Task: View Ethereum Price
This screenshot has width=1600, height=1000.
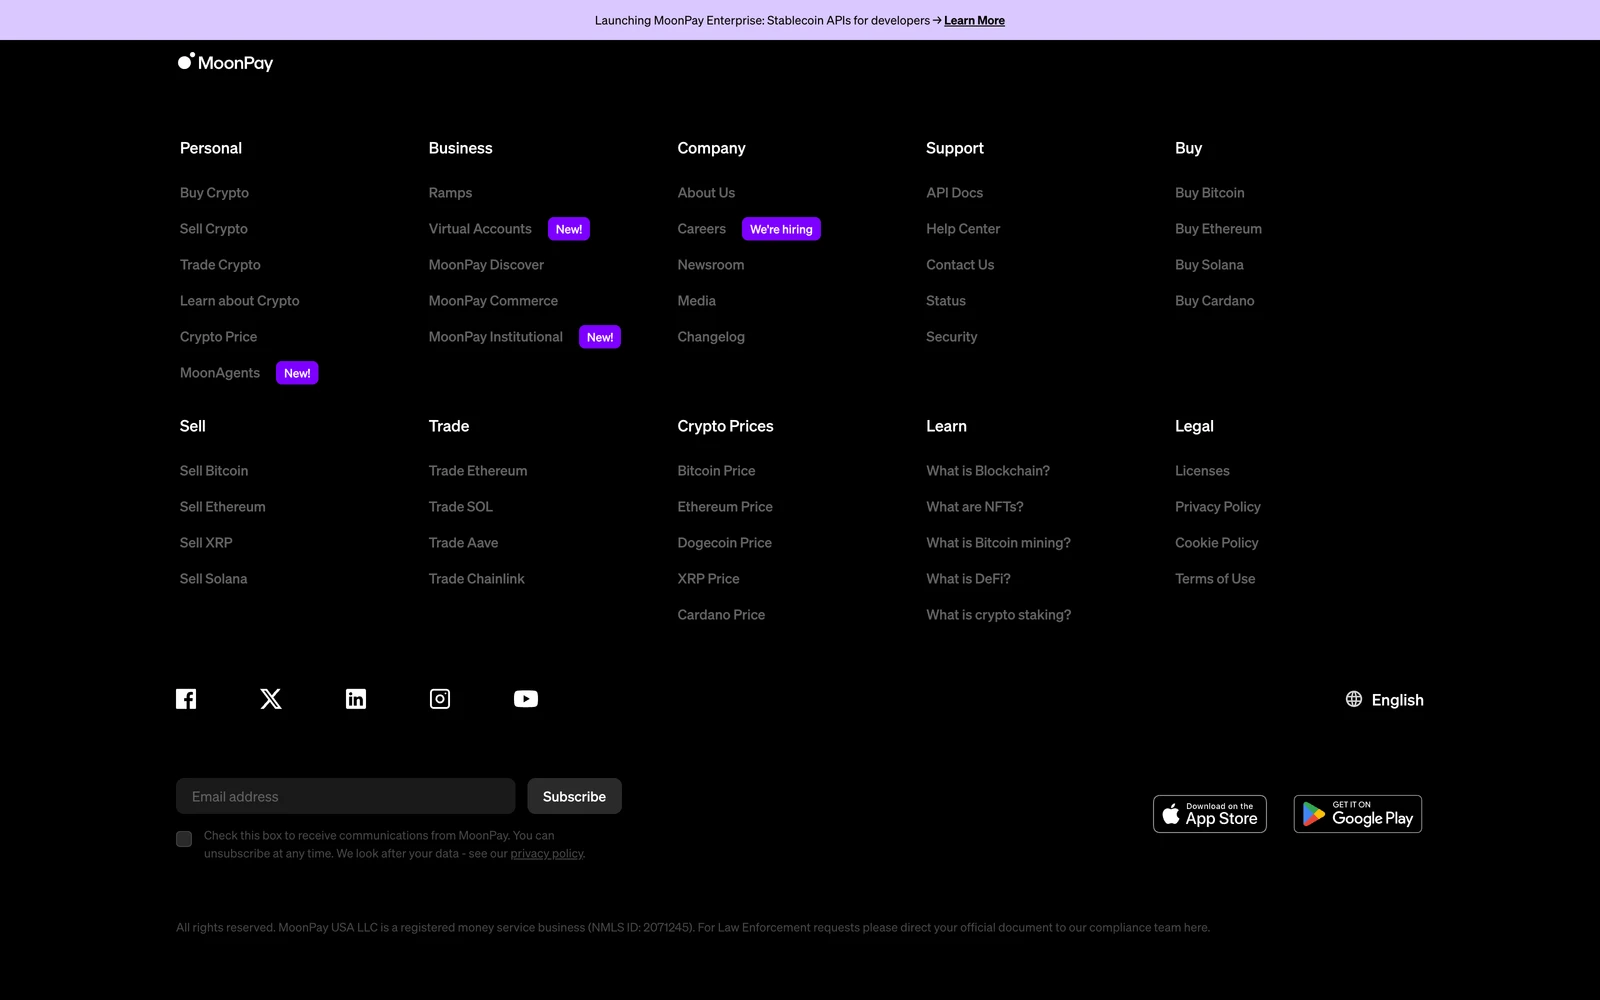Action: coord(725,507)
